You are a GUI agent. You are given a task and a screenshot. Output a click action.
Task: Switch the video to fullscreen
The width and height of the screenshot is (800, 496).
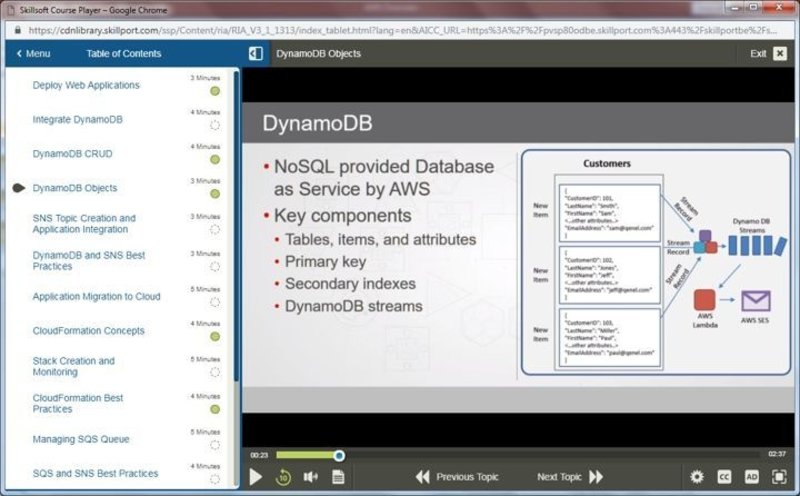click(x=779, y=477)
